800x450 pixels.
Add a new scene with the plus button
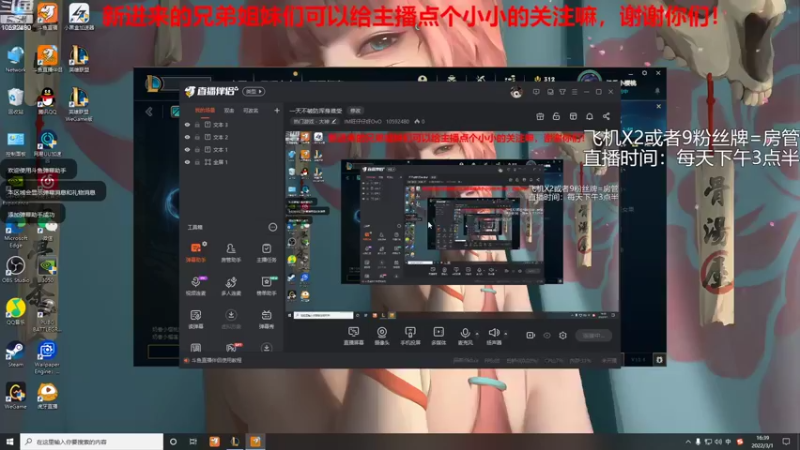(x=277, y=110)
